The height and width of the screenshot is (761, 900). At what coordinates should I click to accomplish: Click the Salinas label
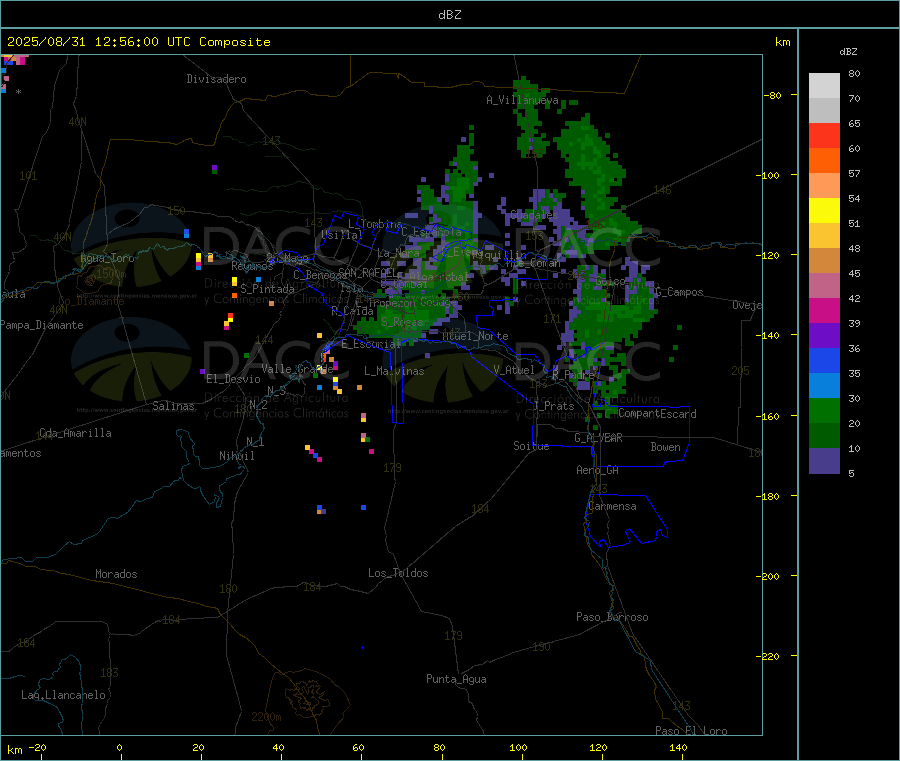point(173,406)
